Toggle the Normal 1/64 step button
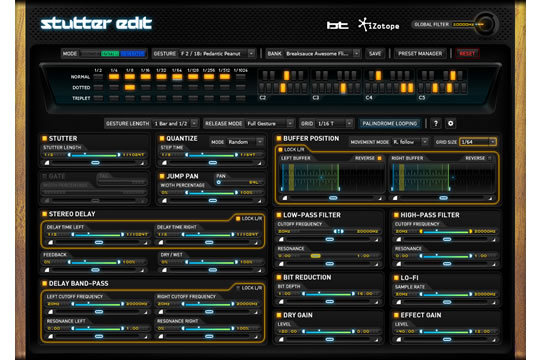 [177, 77]
